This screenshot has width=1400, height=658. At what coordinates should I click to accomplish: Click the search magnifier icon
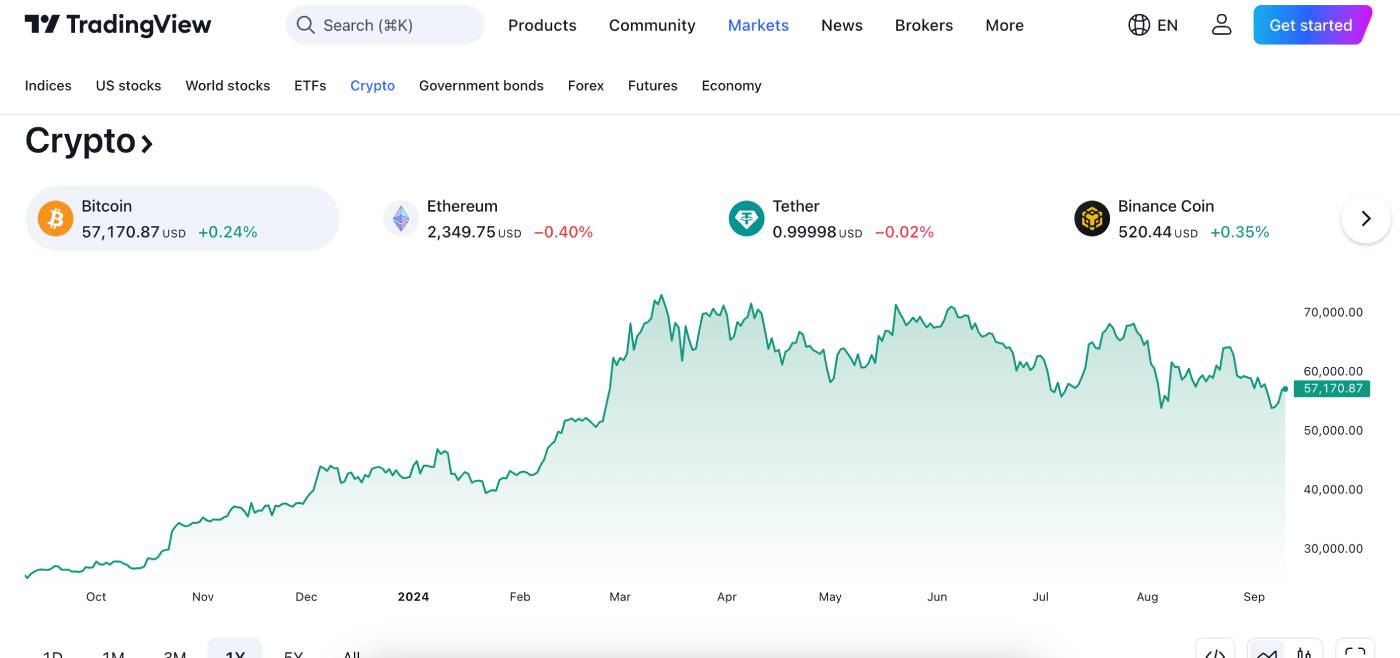(306, 25)
